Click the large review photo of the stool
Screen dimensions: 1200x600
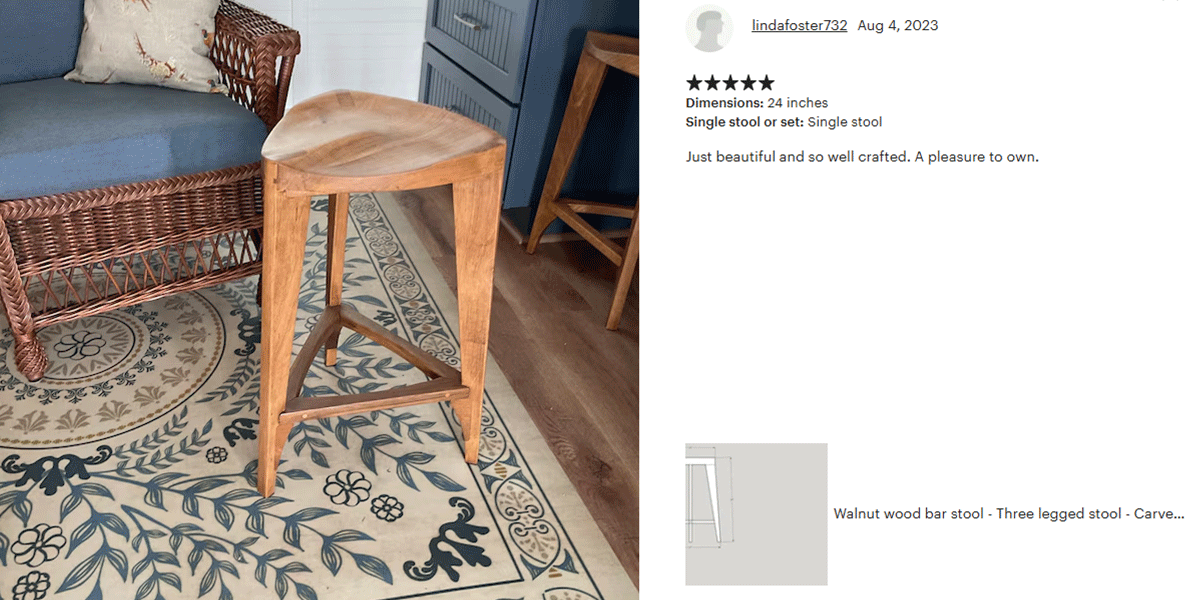click(319, 300)
